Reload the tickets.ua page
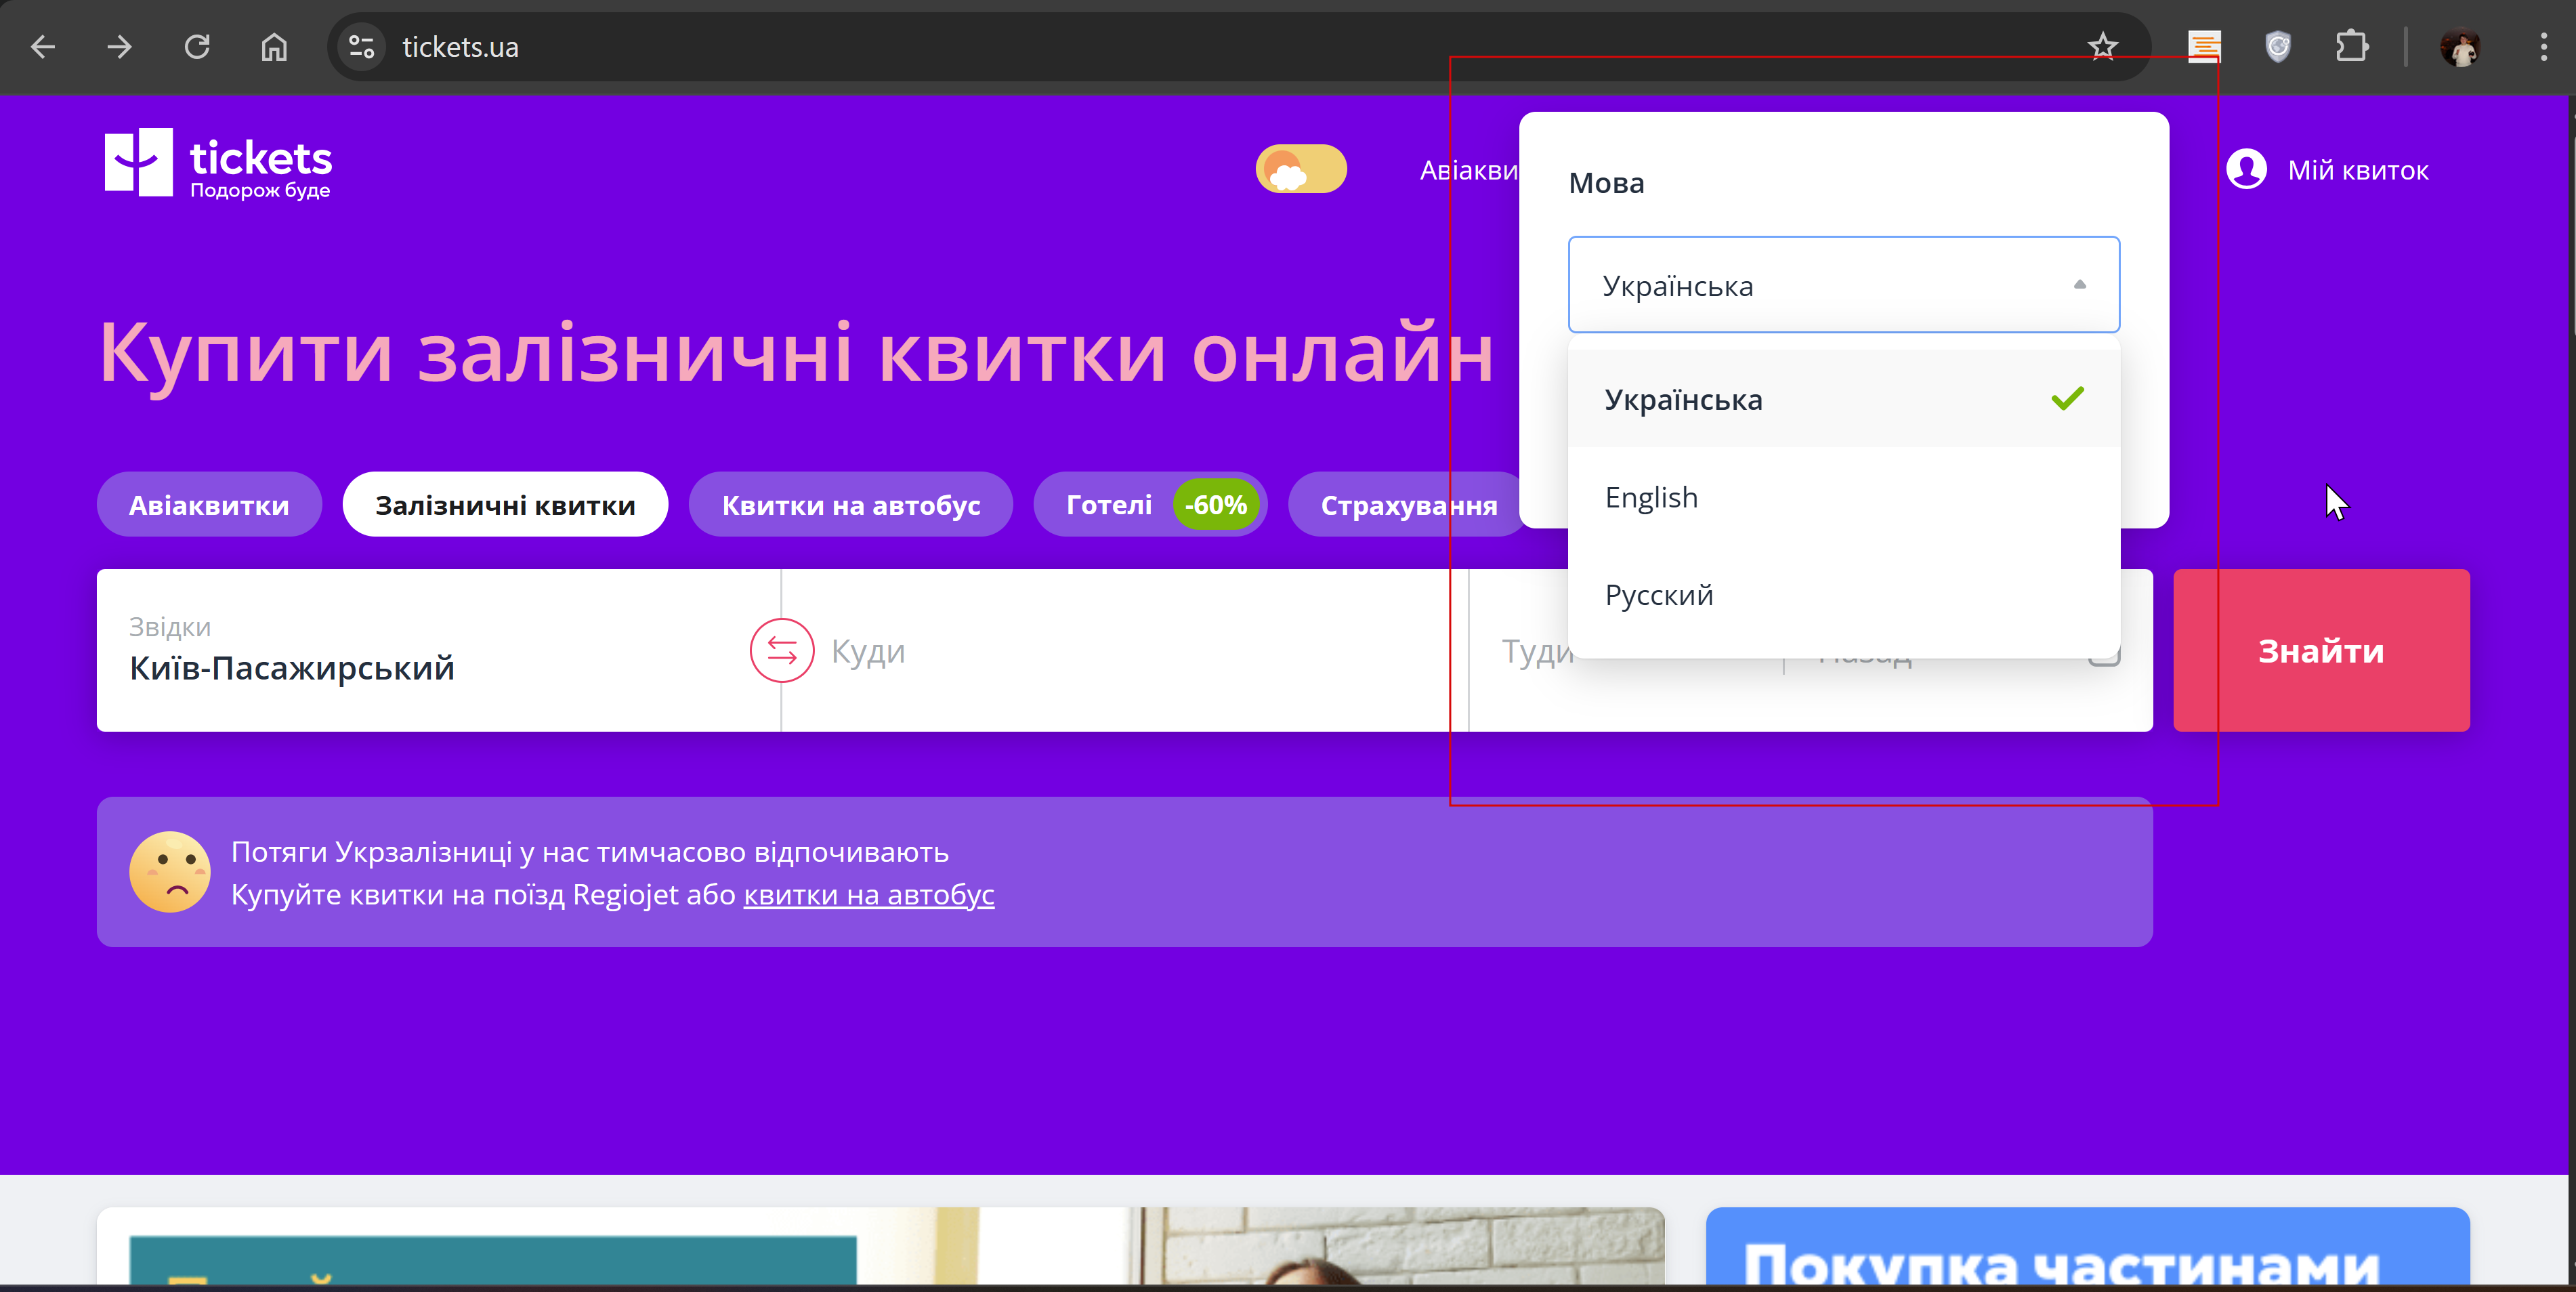Screen dimensions: 2576x1292 click(x=197, y=47)
